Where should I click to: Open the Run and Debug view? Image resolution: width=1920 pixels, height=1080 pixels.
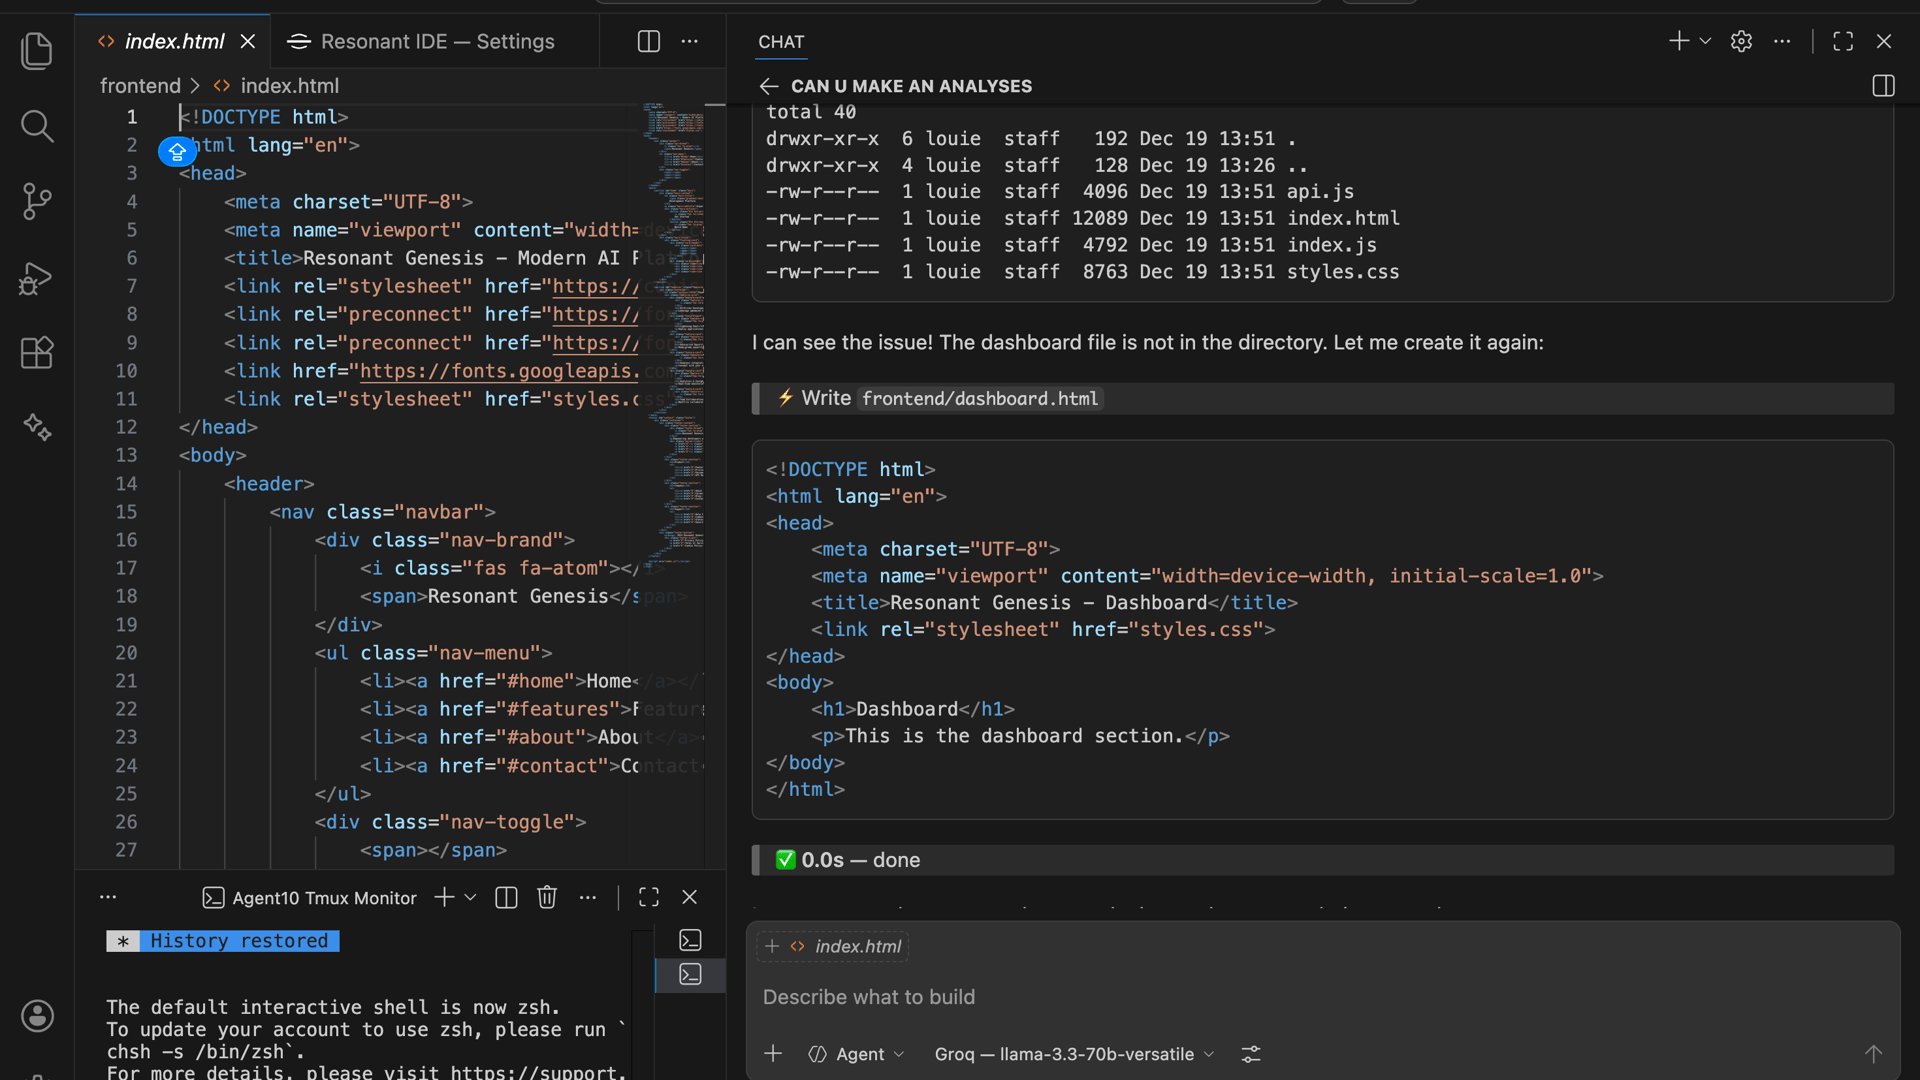click(x=37, y=278)
